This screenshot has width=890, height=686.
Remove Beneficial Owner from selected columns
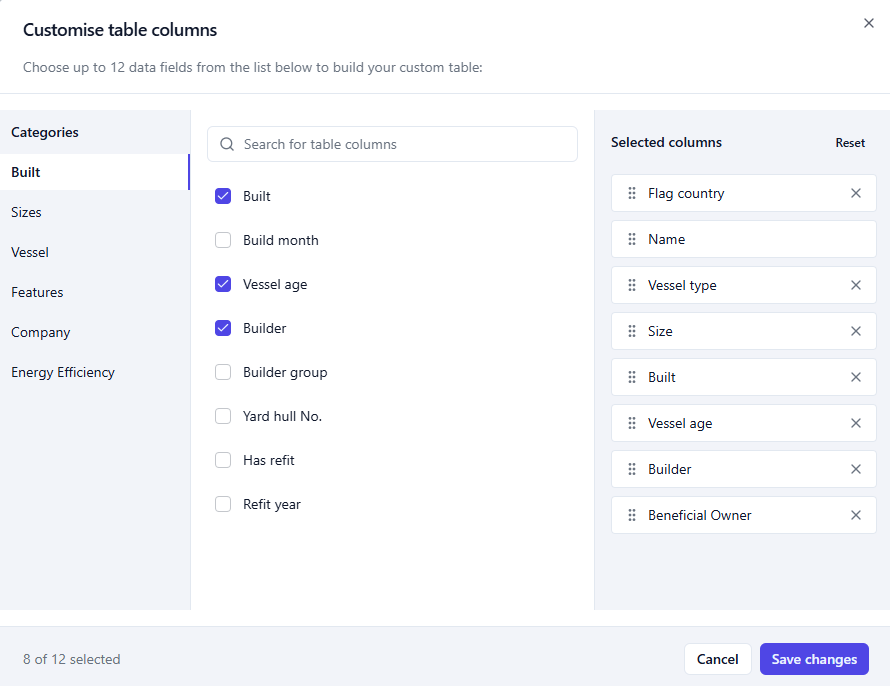click(x=856, y=515)
